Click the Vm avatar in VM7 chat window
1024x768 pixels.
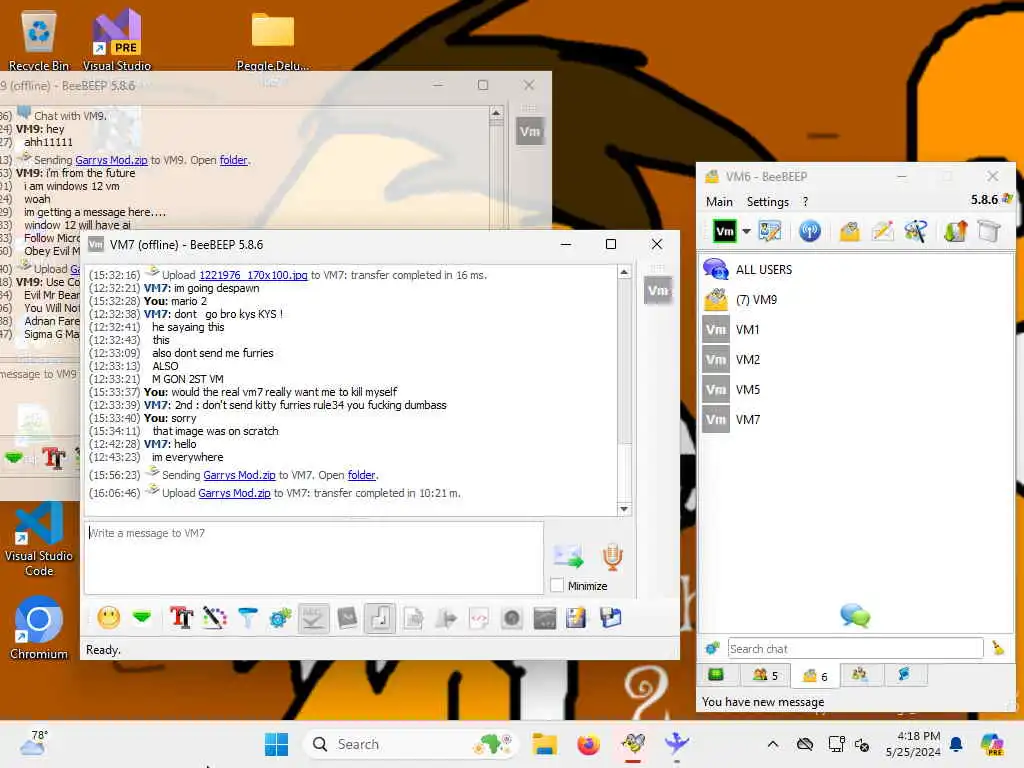[x=658, y=291]
